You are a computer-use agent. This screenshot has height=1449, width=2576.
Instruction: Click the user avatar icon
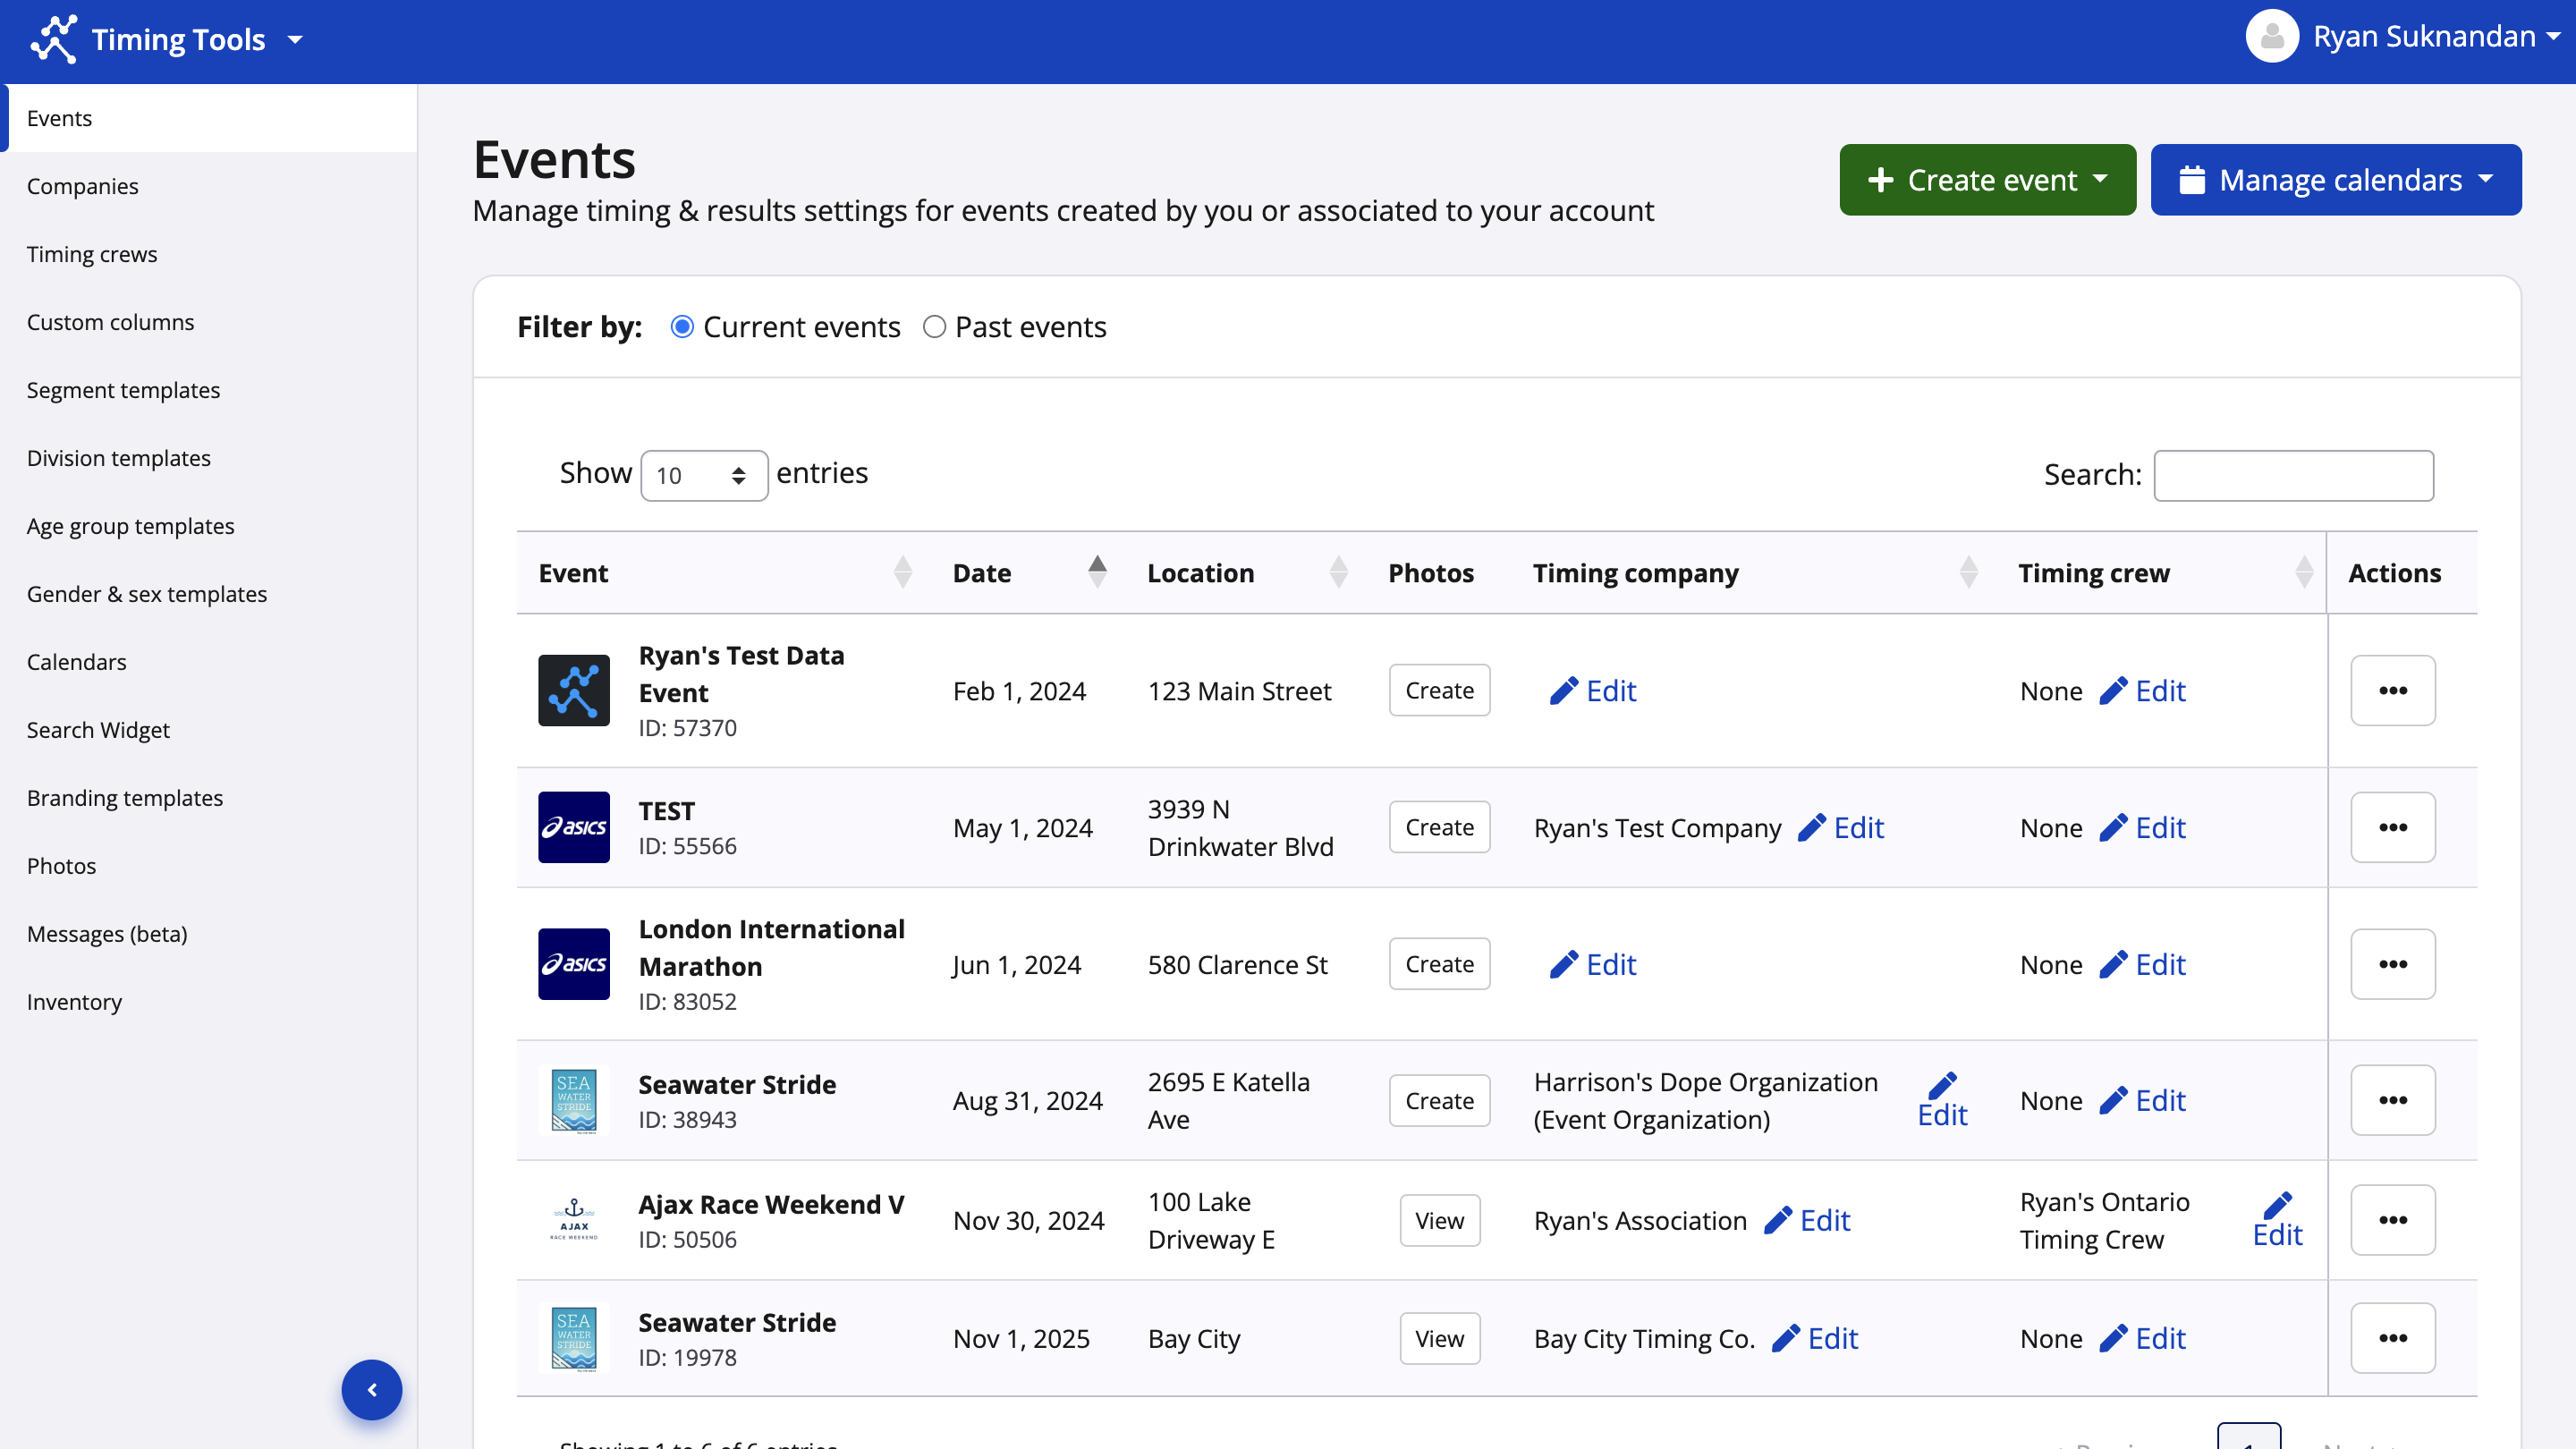tap(2271, 37)
